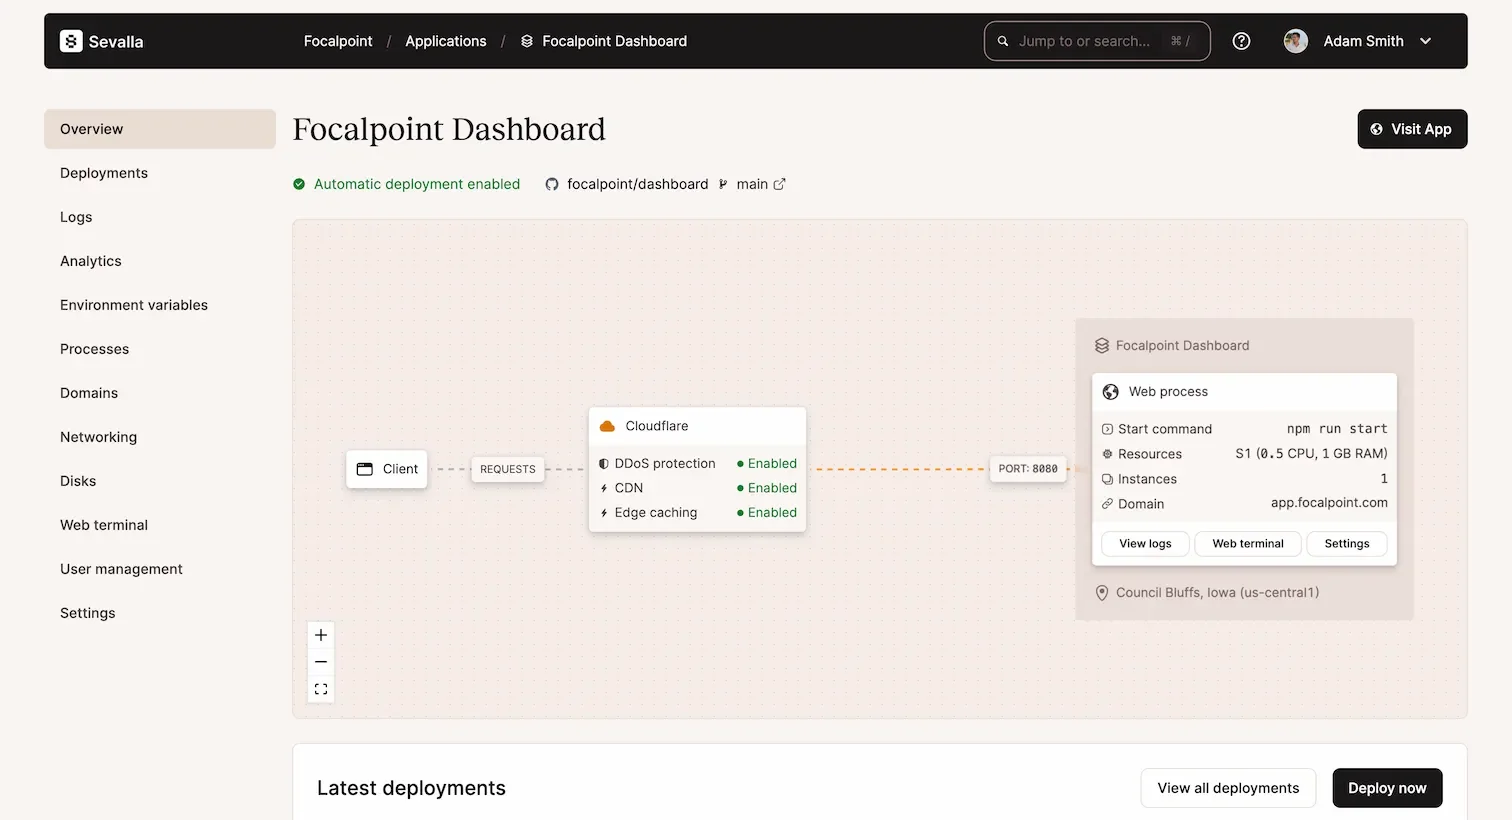
Task: Click the globe icon in Visit App
Action: point(1377,129)
